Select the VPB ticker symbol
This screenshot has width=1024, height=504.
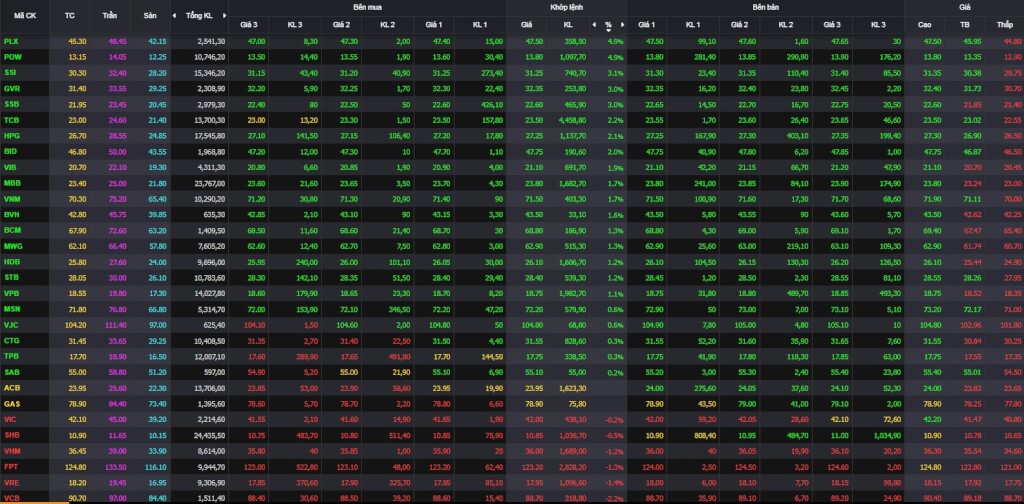click(x=11, y=294)
